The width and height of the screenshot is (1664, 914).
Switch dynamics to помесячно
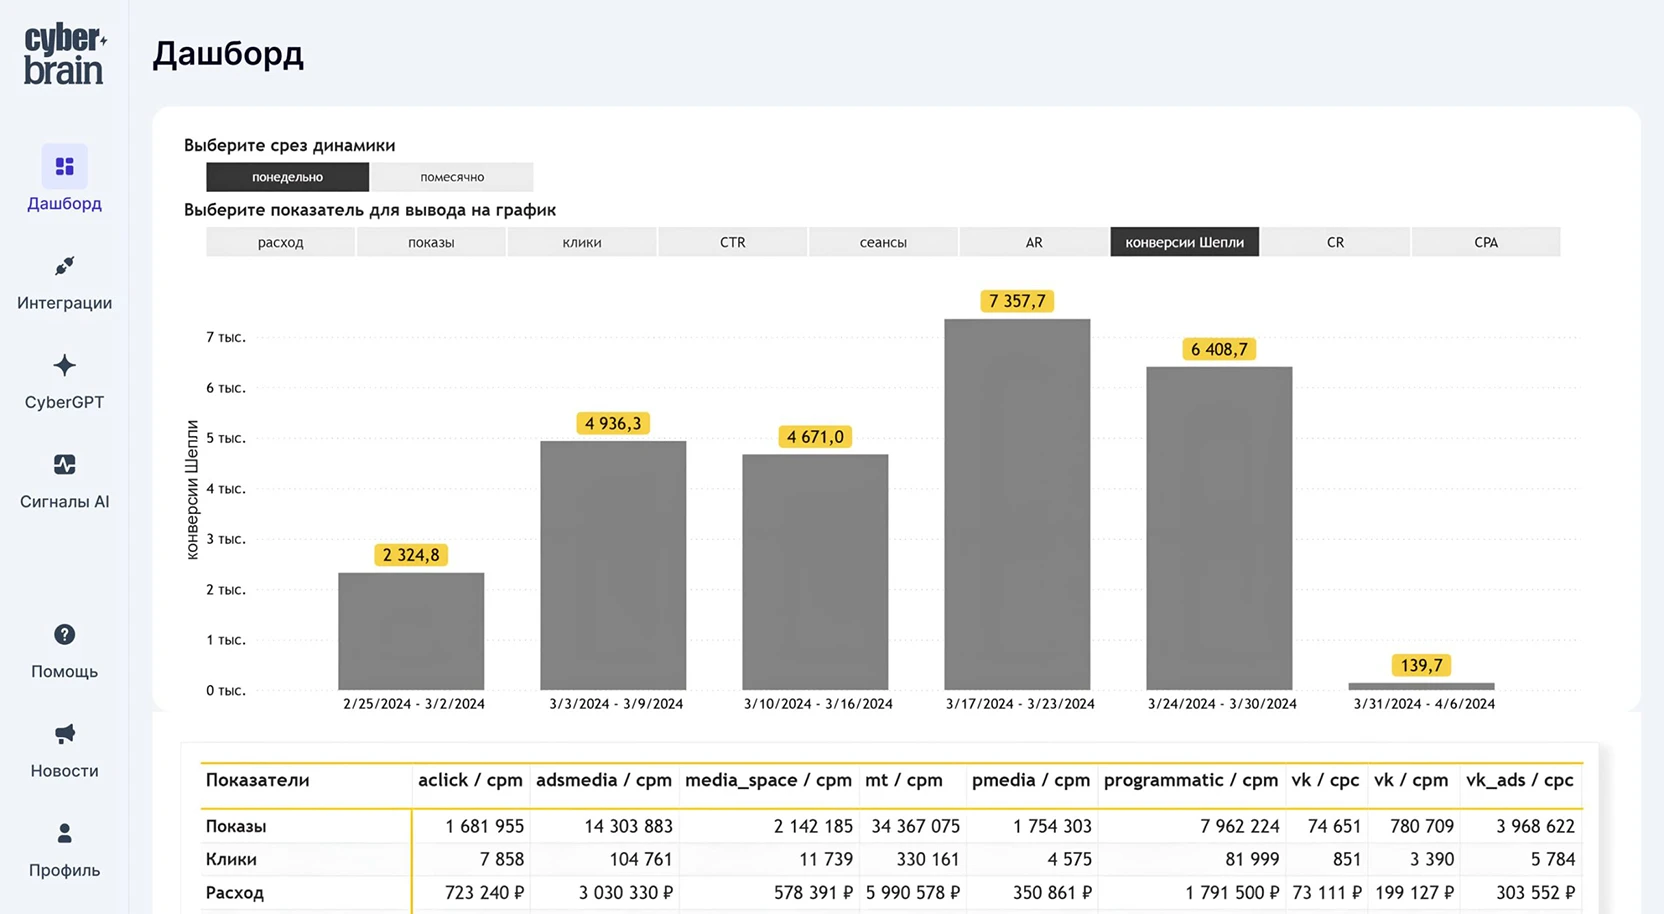point(452,177)
